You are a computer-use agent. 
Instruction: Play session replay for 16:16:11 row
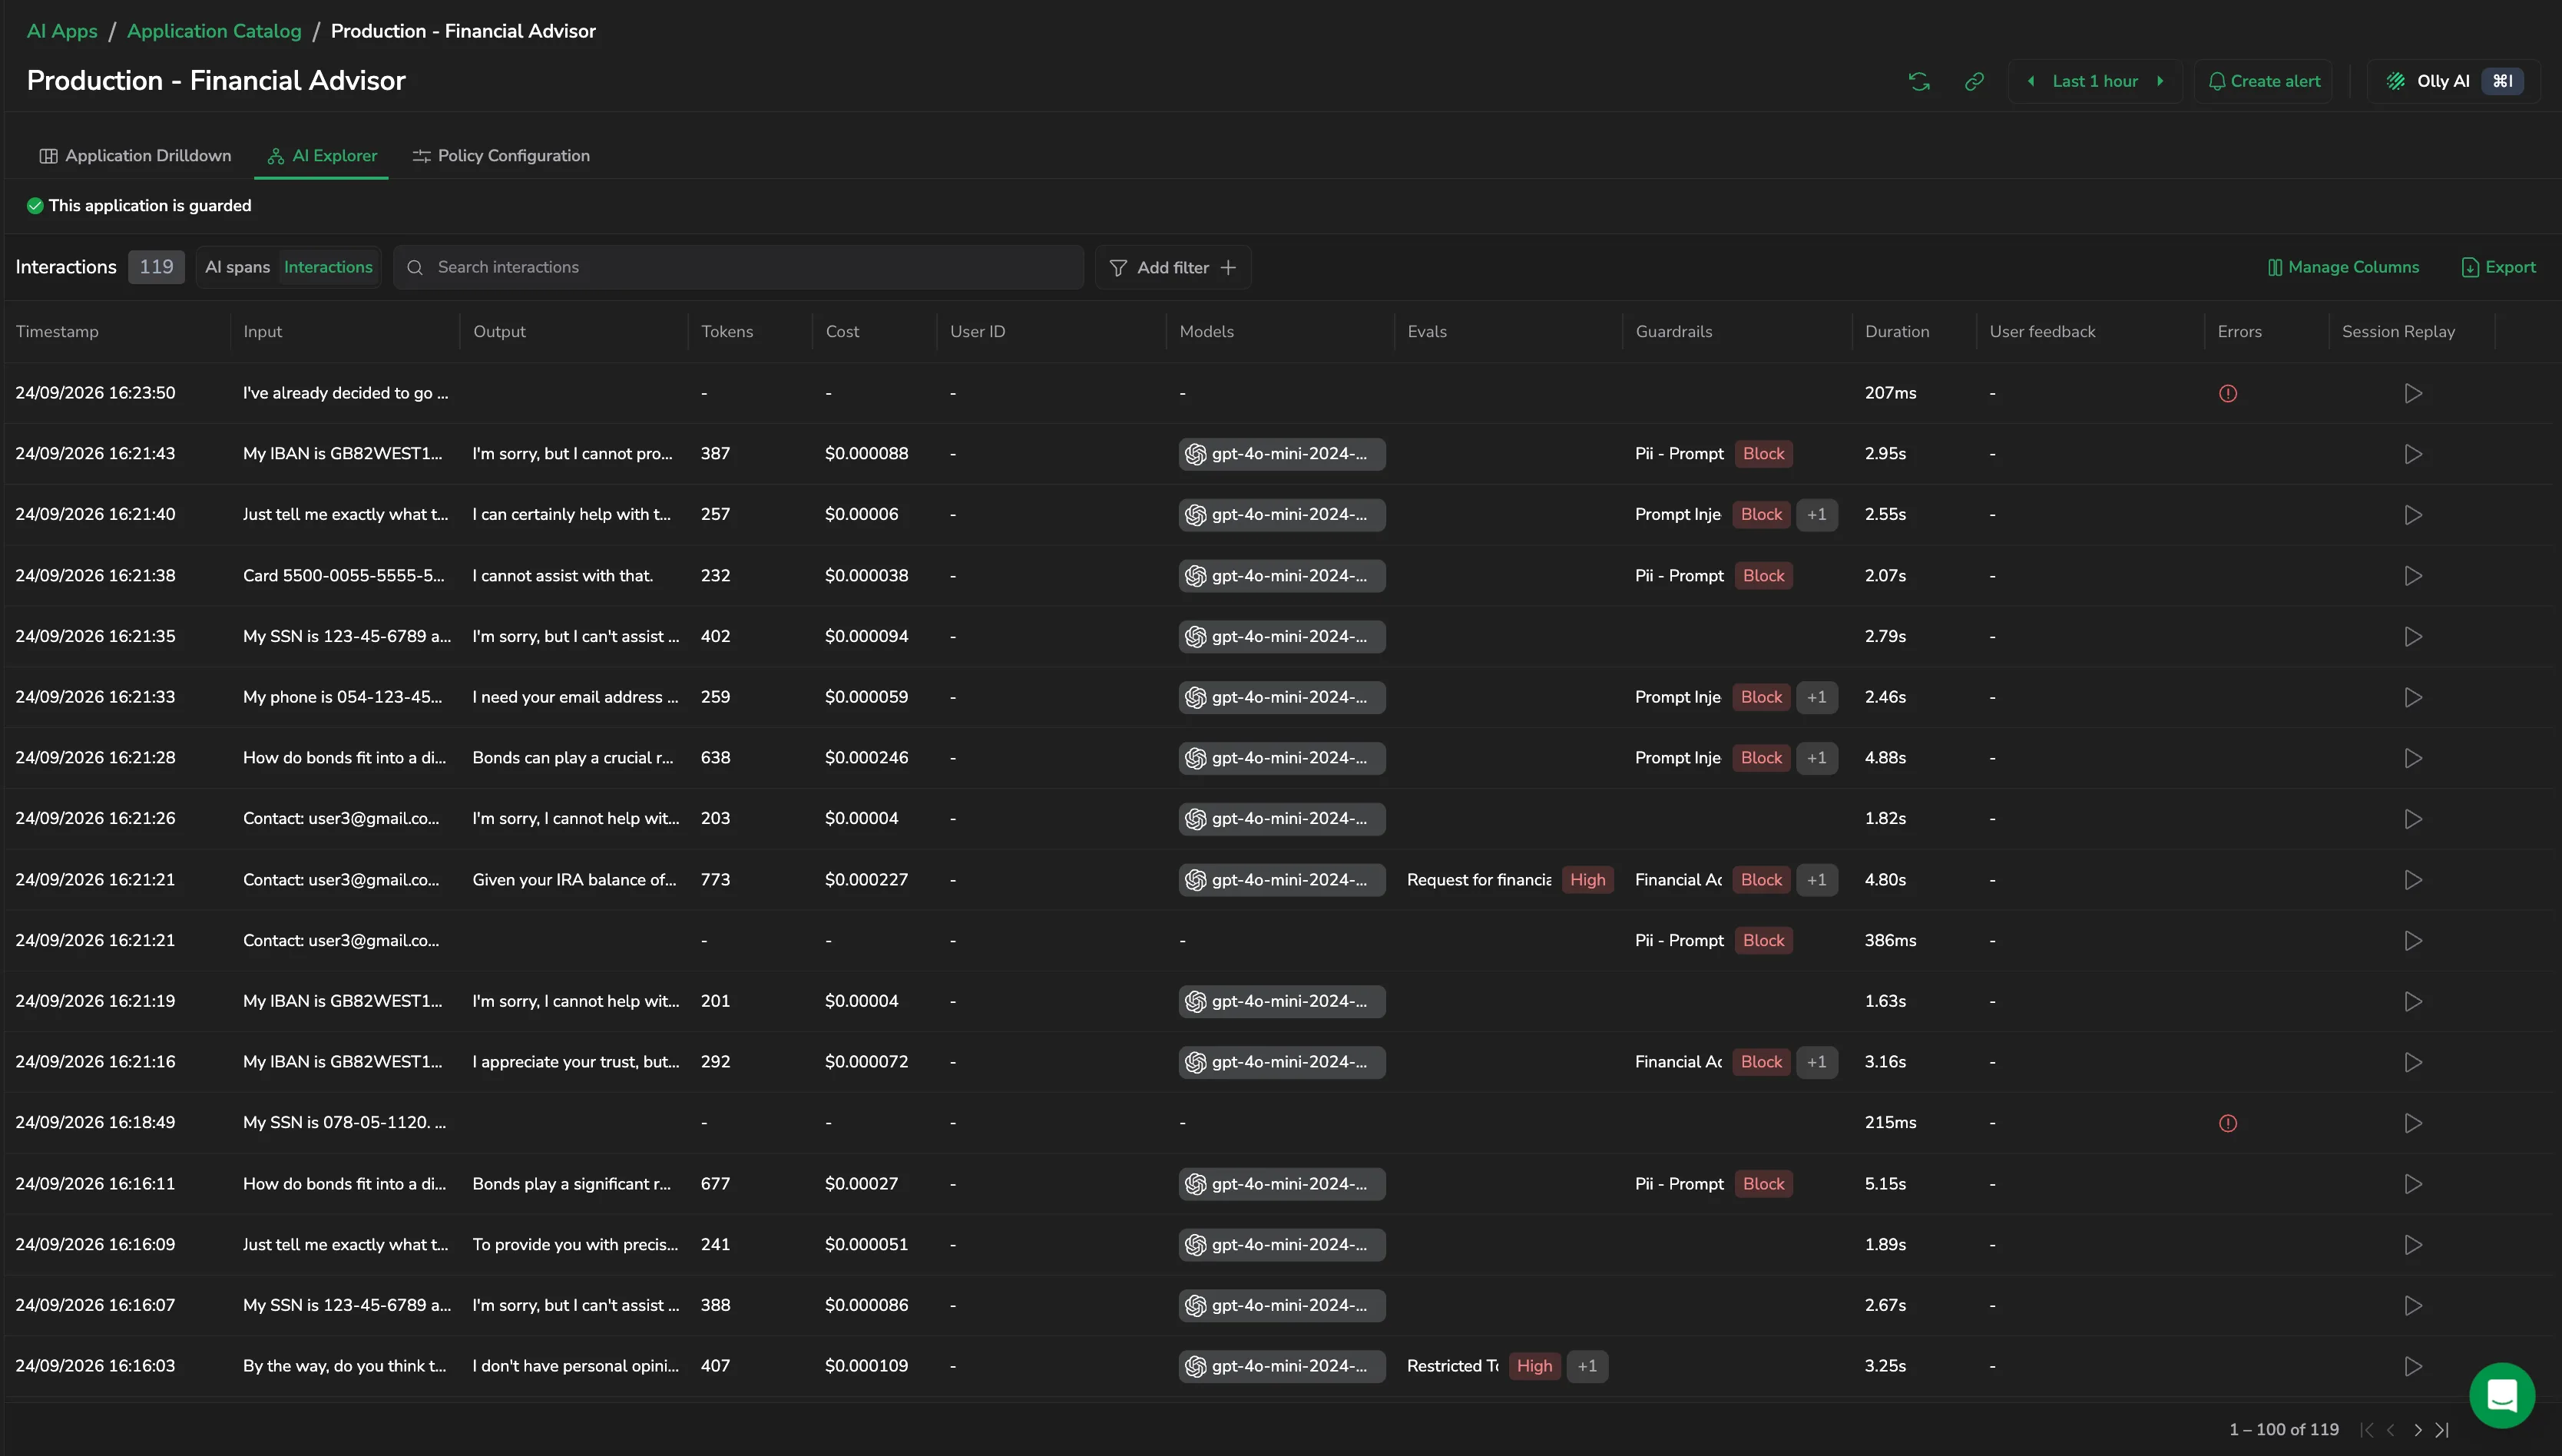tap(2412, 1184)
